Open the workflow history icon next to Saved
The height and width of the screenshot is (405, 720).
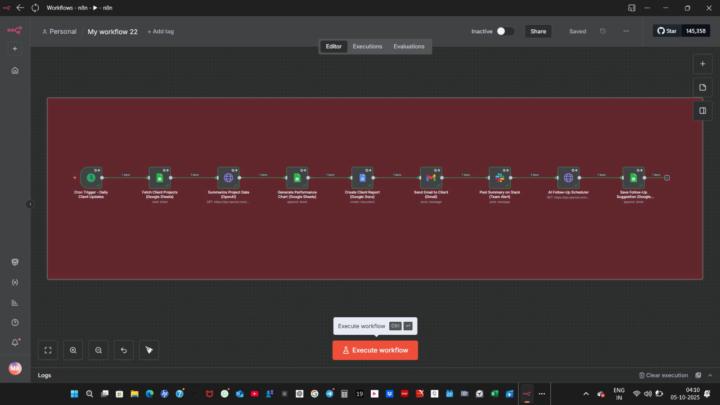[x=603, y=31]
